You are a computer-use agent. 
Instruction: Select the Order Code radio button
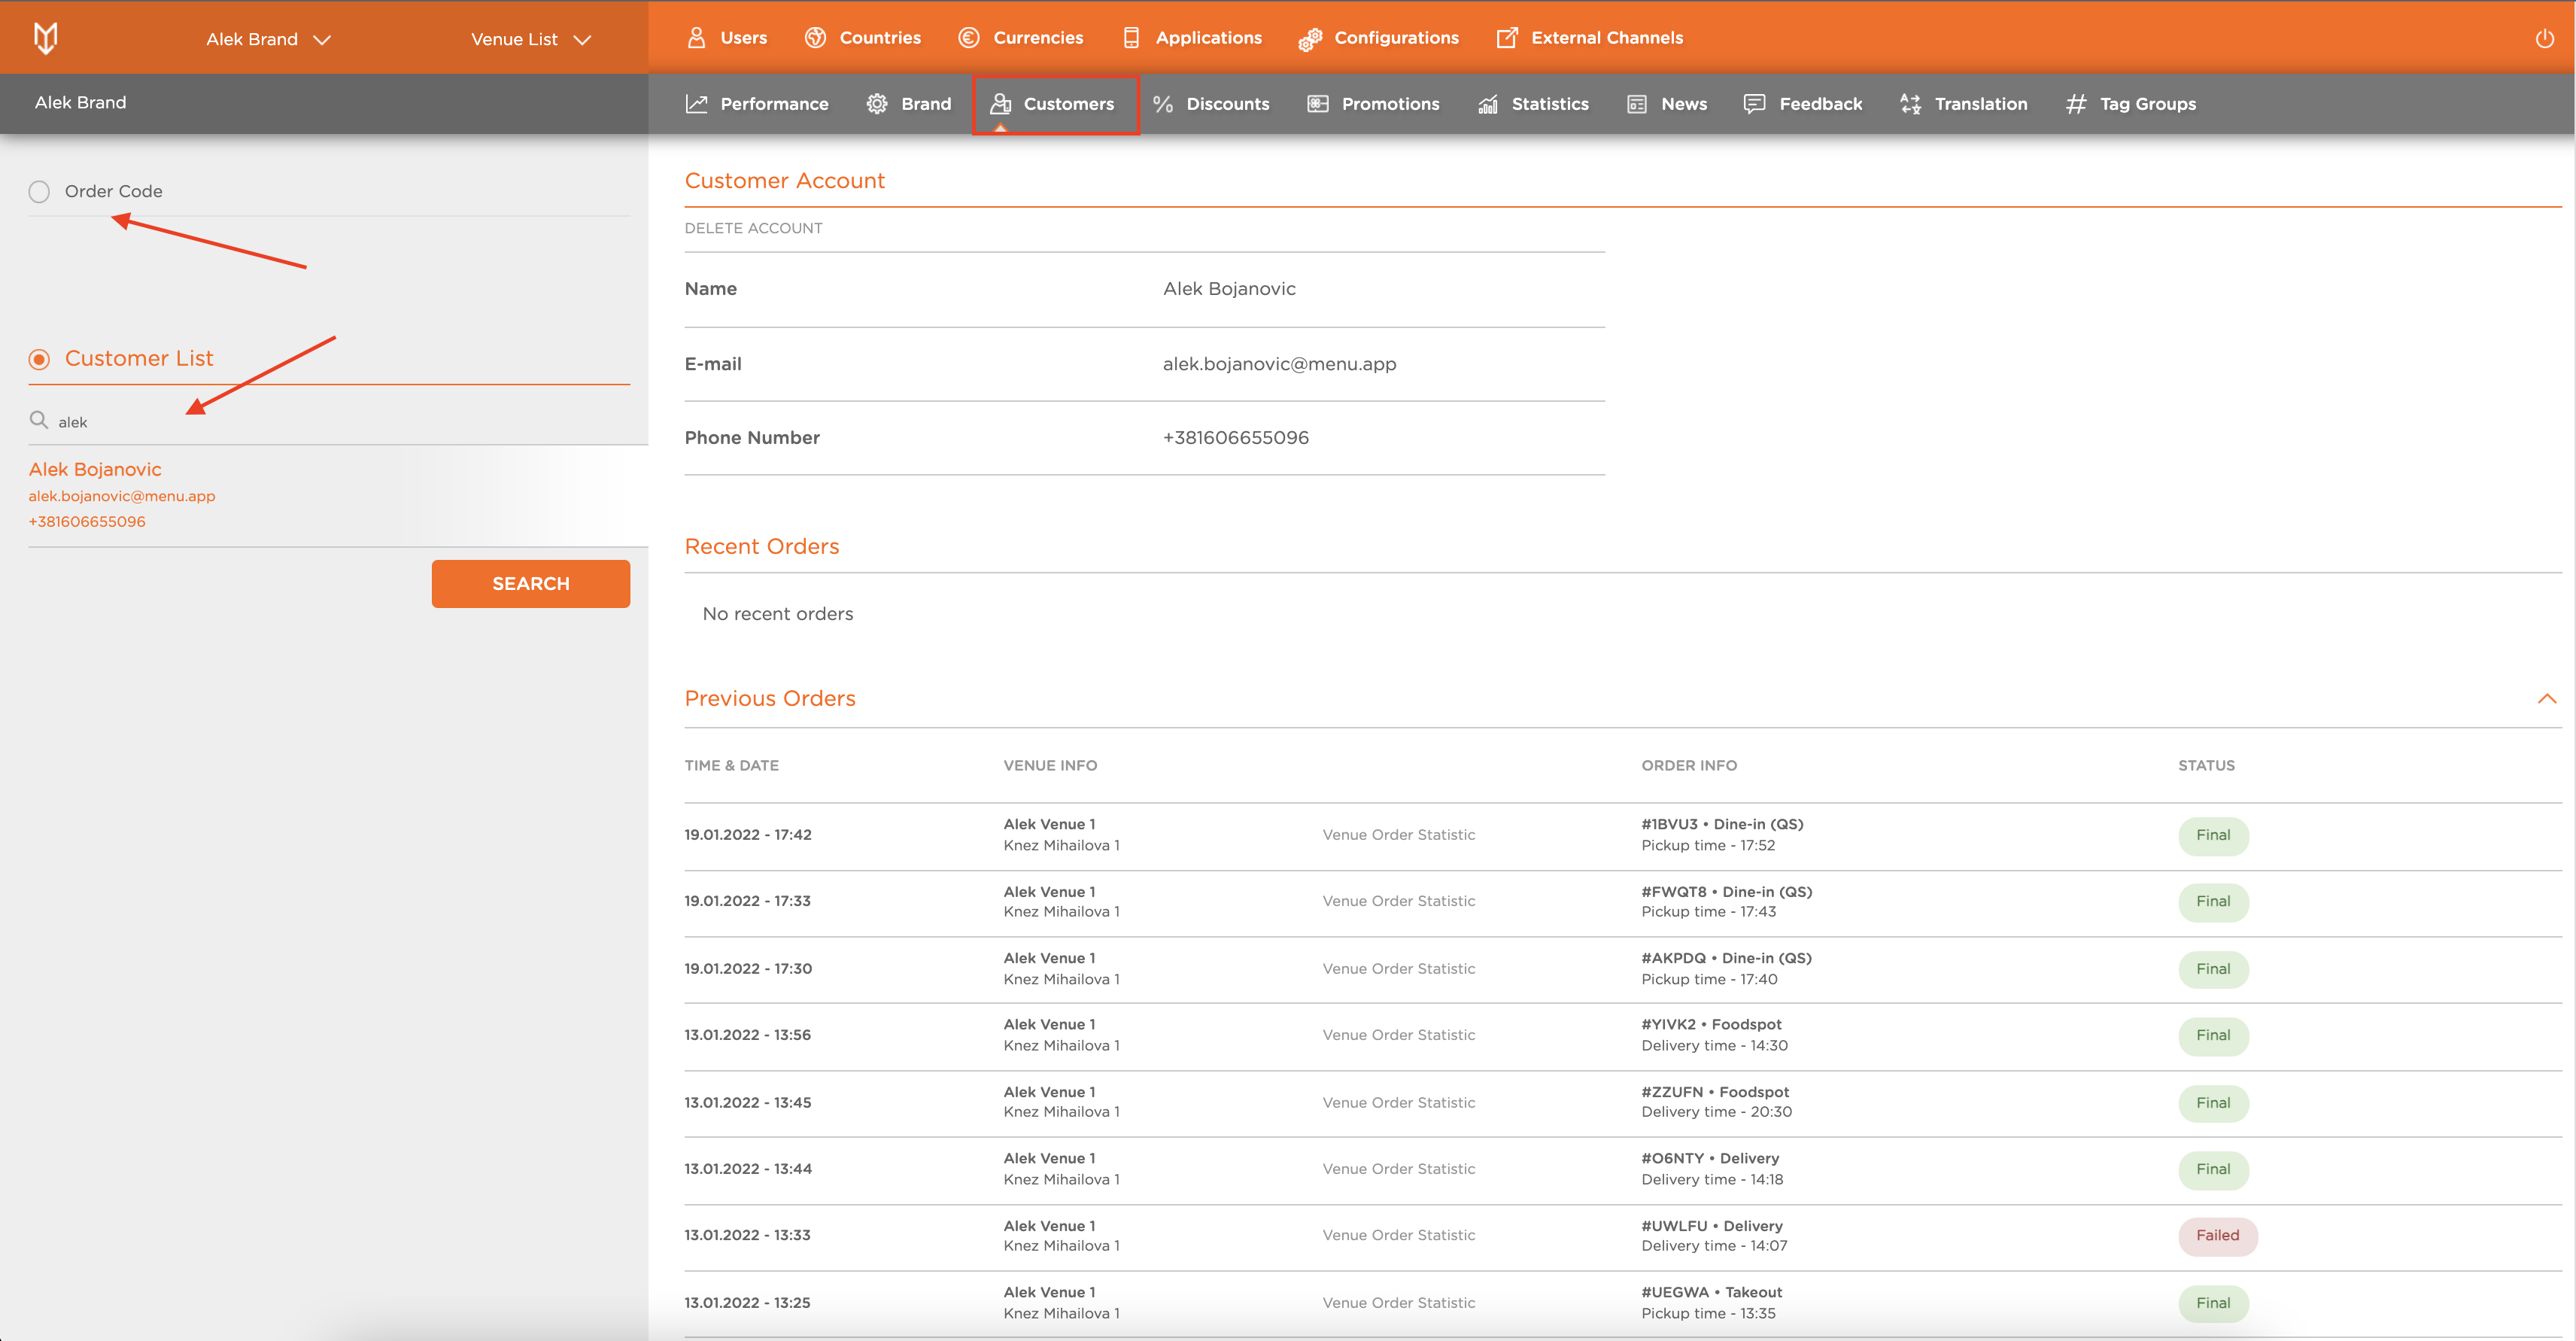39,191
